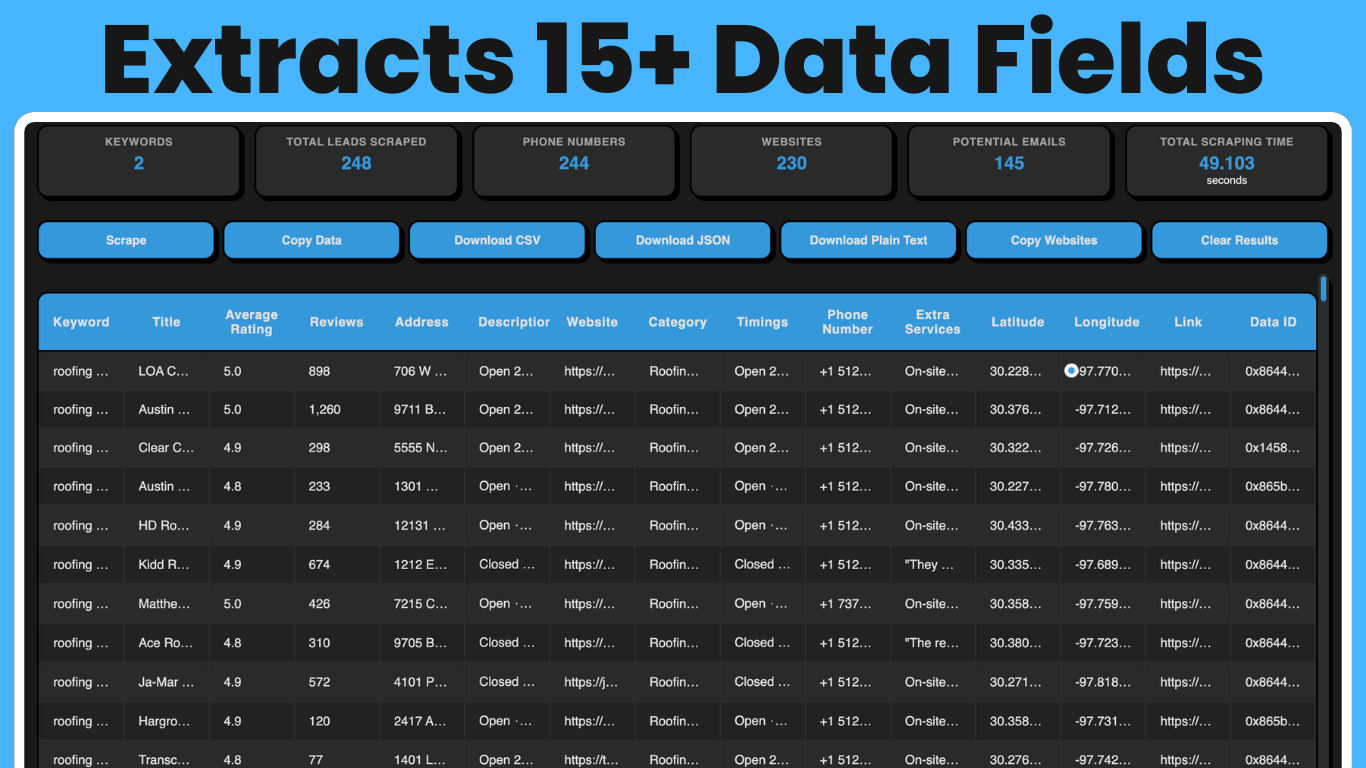Image resolution: width=1366 pixels, height=768 pixels.
Task: Click the Copy Data button
Action: 311,240
